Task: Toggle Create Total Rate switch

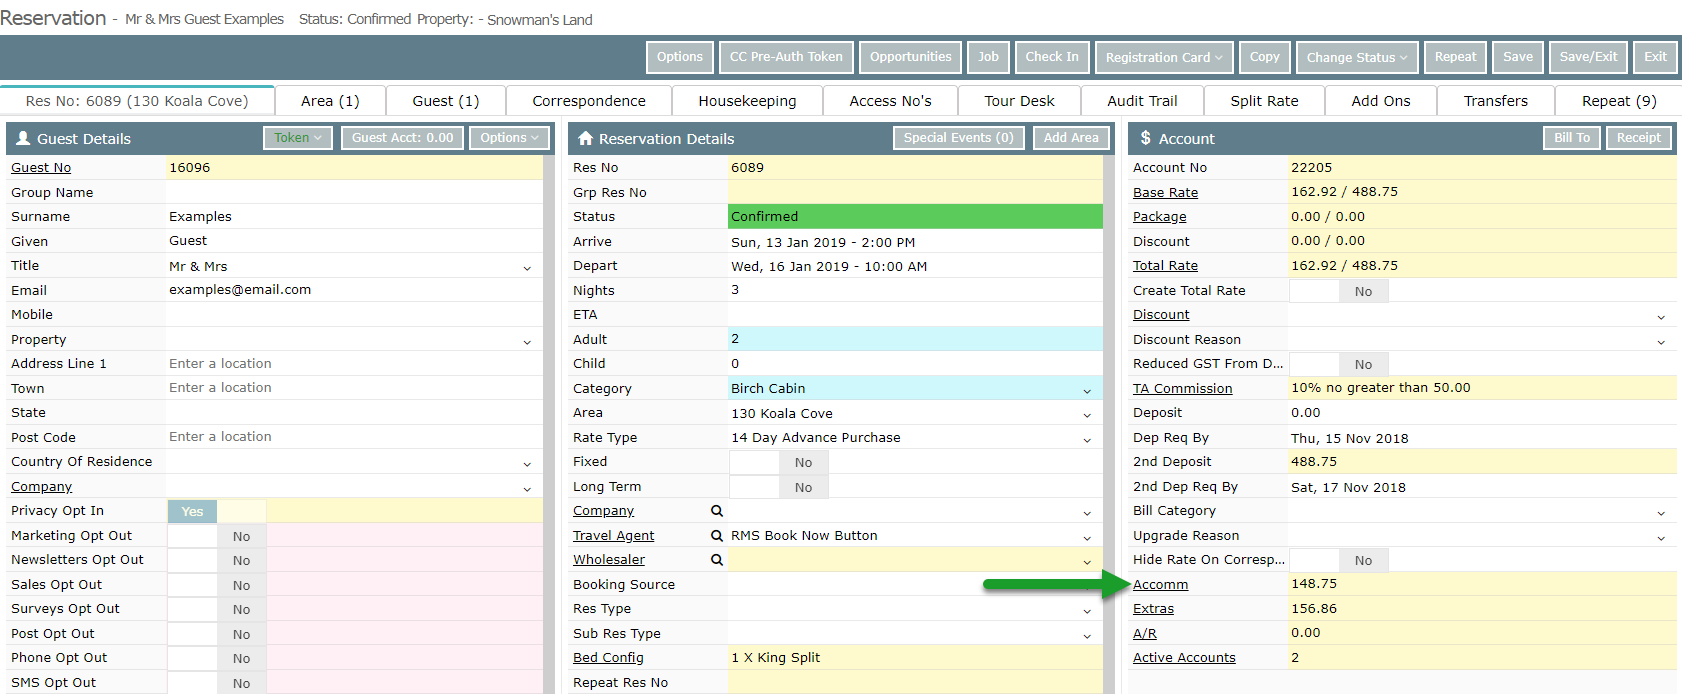Action: (1339, 291)
